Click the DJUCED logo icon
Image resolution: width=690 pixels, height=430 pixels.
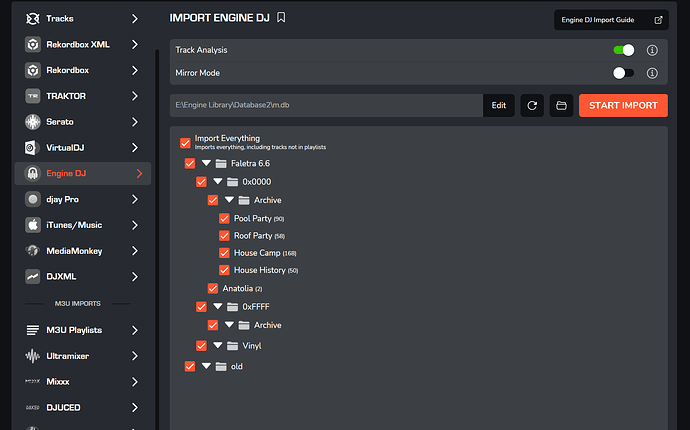[x=33, y=408]
